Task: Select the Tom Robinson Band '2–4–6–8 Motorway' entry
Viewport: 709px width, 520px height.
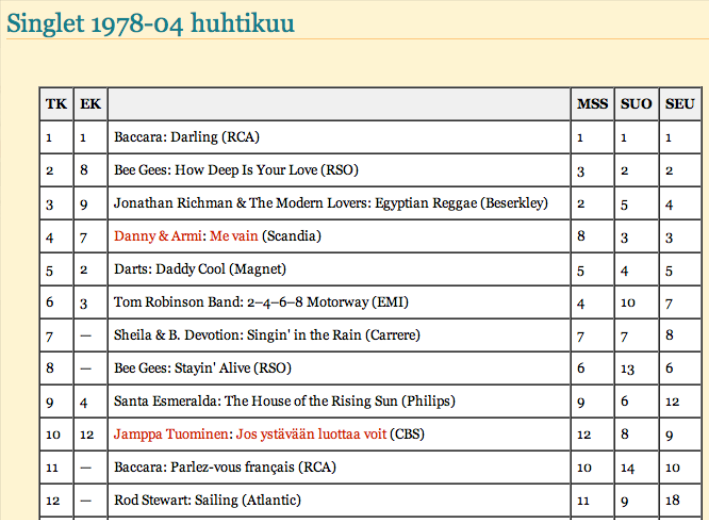Action: click(x=261, y=302)
